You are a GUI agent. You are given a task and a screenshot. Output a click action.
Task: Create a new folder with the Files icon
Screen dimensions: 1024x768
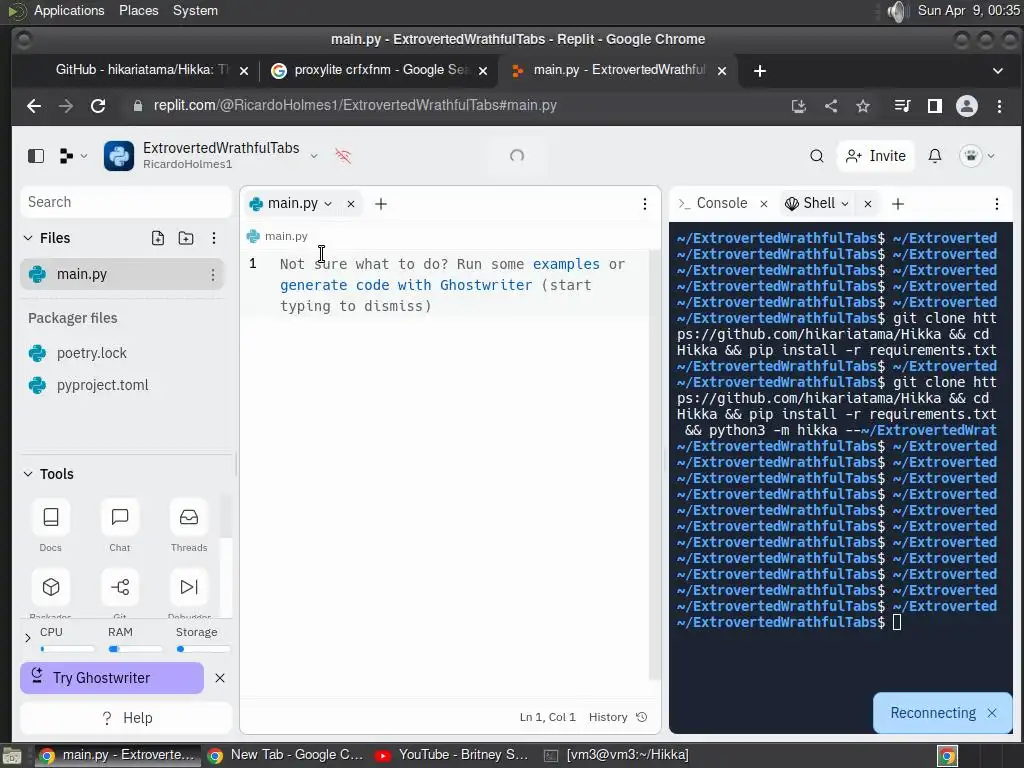(186, 238)
